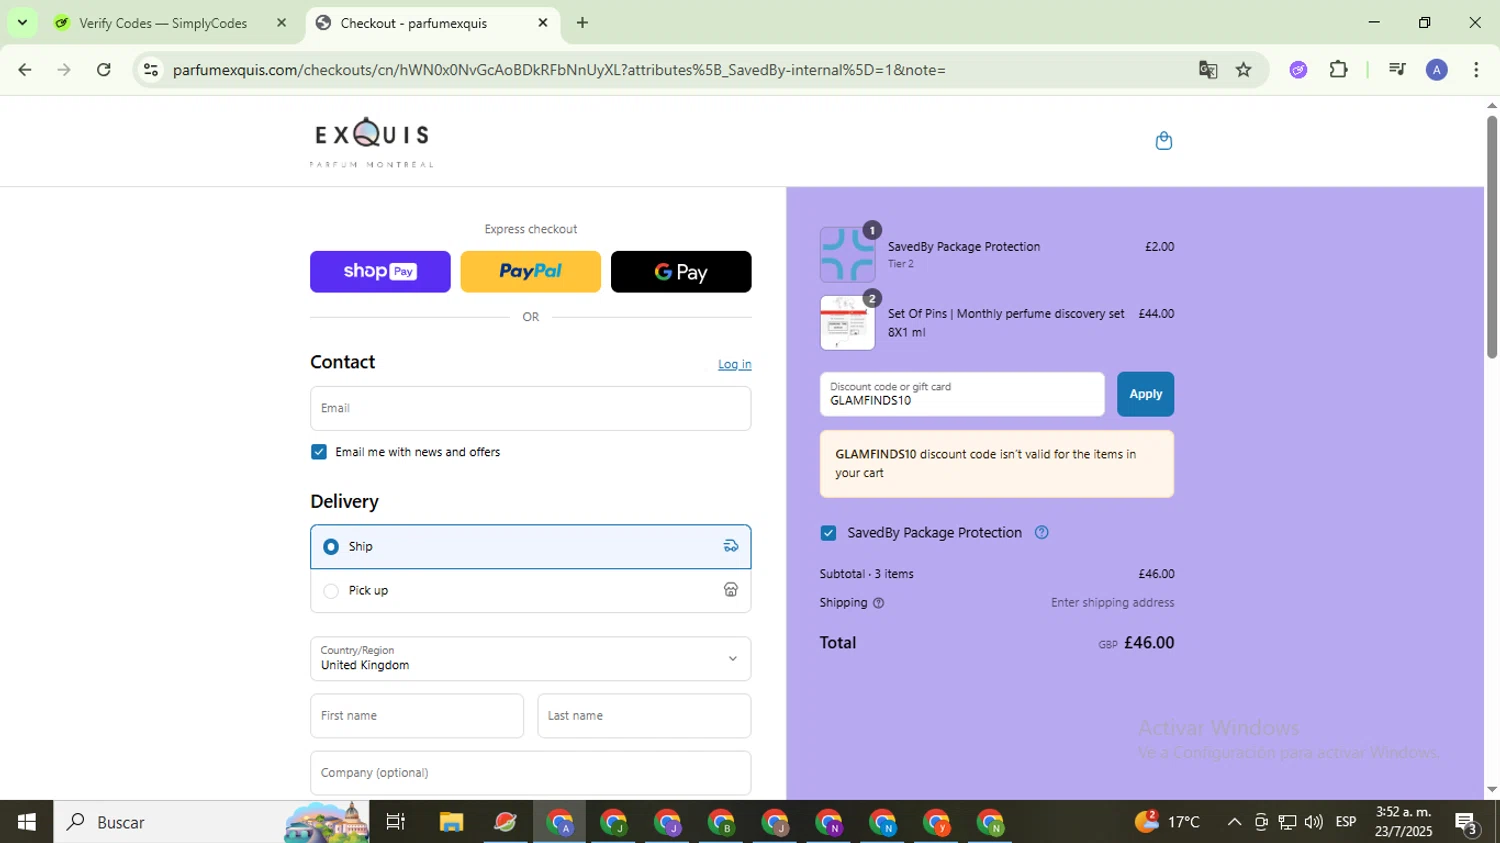Click the page vertical scrollbar thumb
Screen dimensions: 1500x843
coord(1491,237)
